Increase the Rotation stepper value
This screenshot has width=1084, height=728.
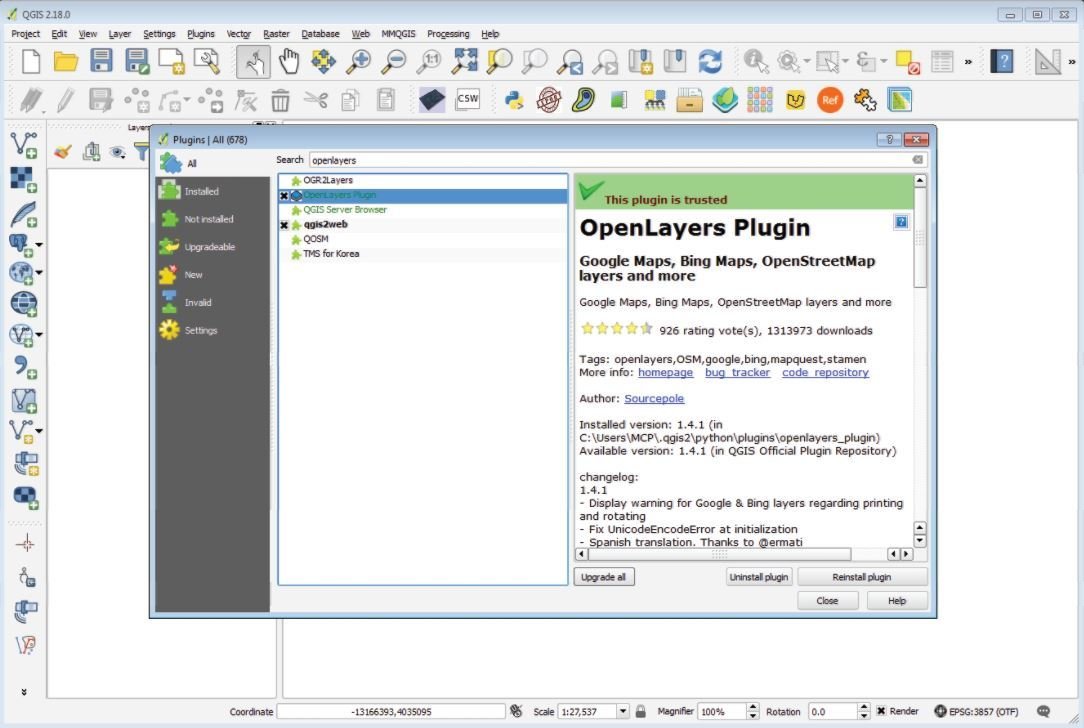tap(863, 707)
